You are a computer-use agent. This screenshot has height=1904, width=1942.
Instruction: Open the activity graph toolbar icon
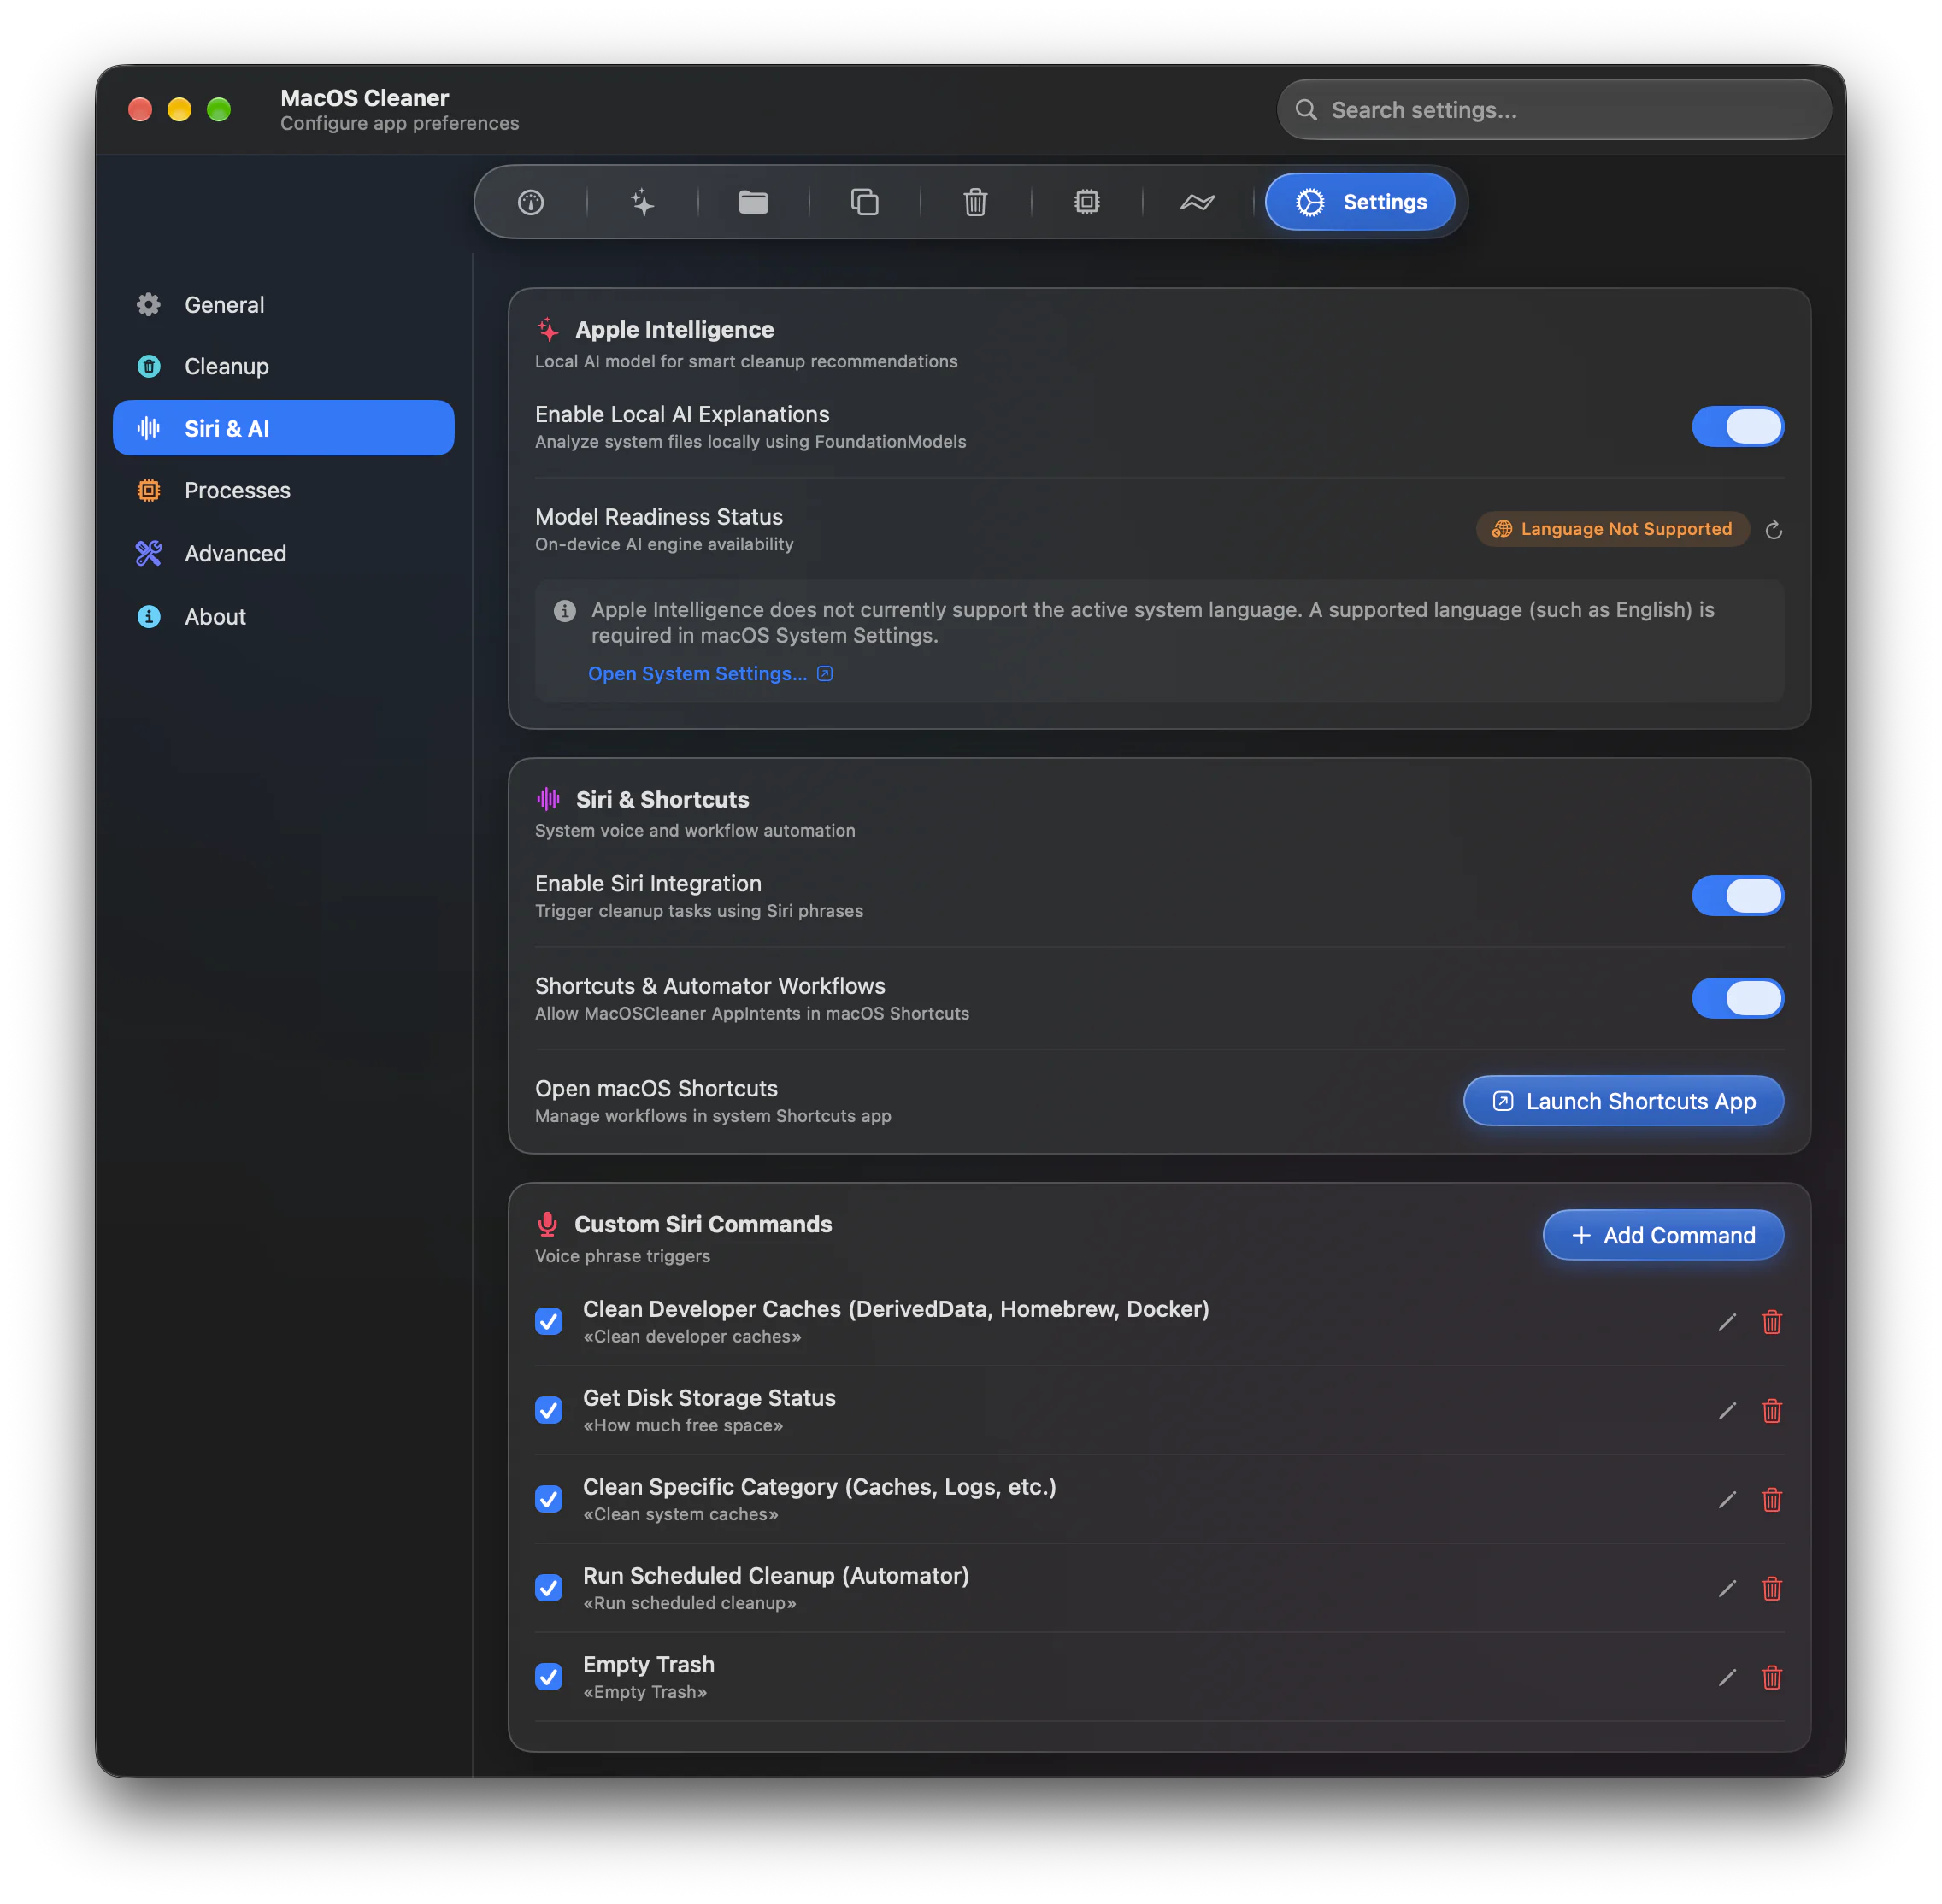1197,203
